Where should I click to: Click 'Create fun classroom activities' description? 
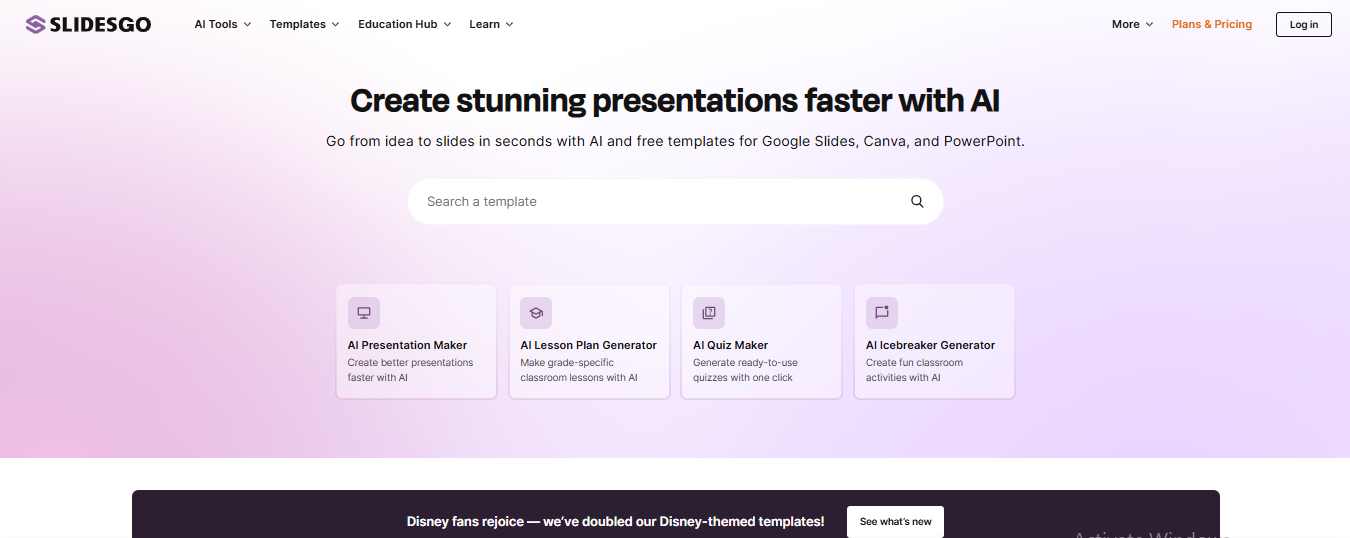pyautogui.click(x=914, y=370)
